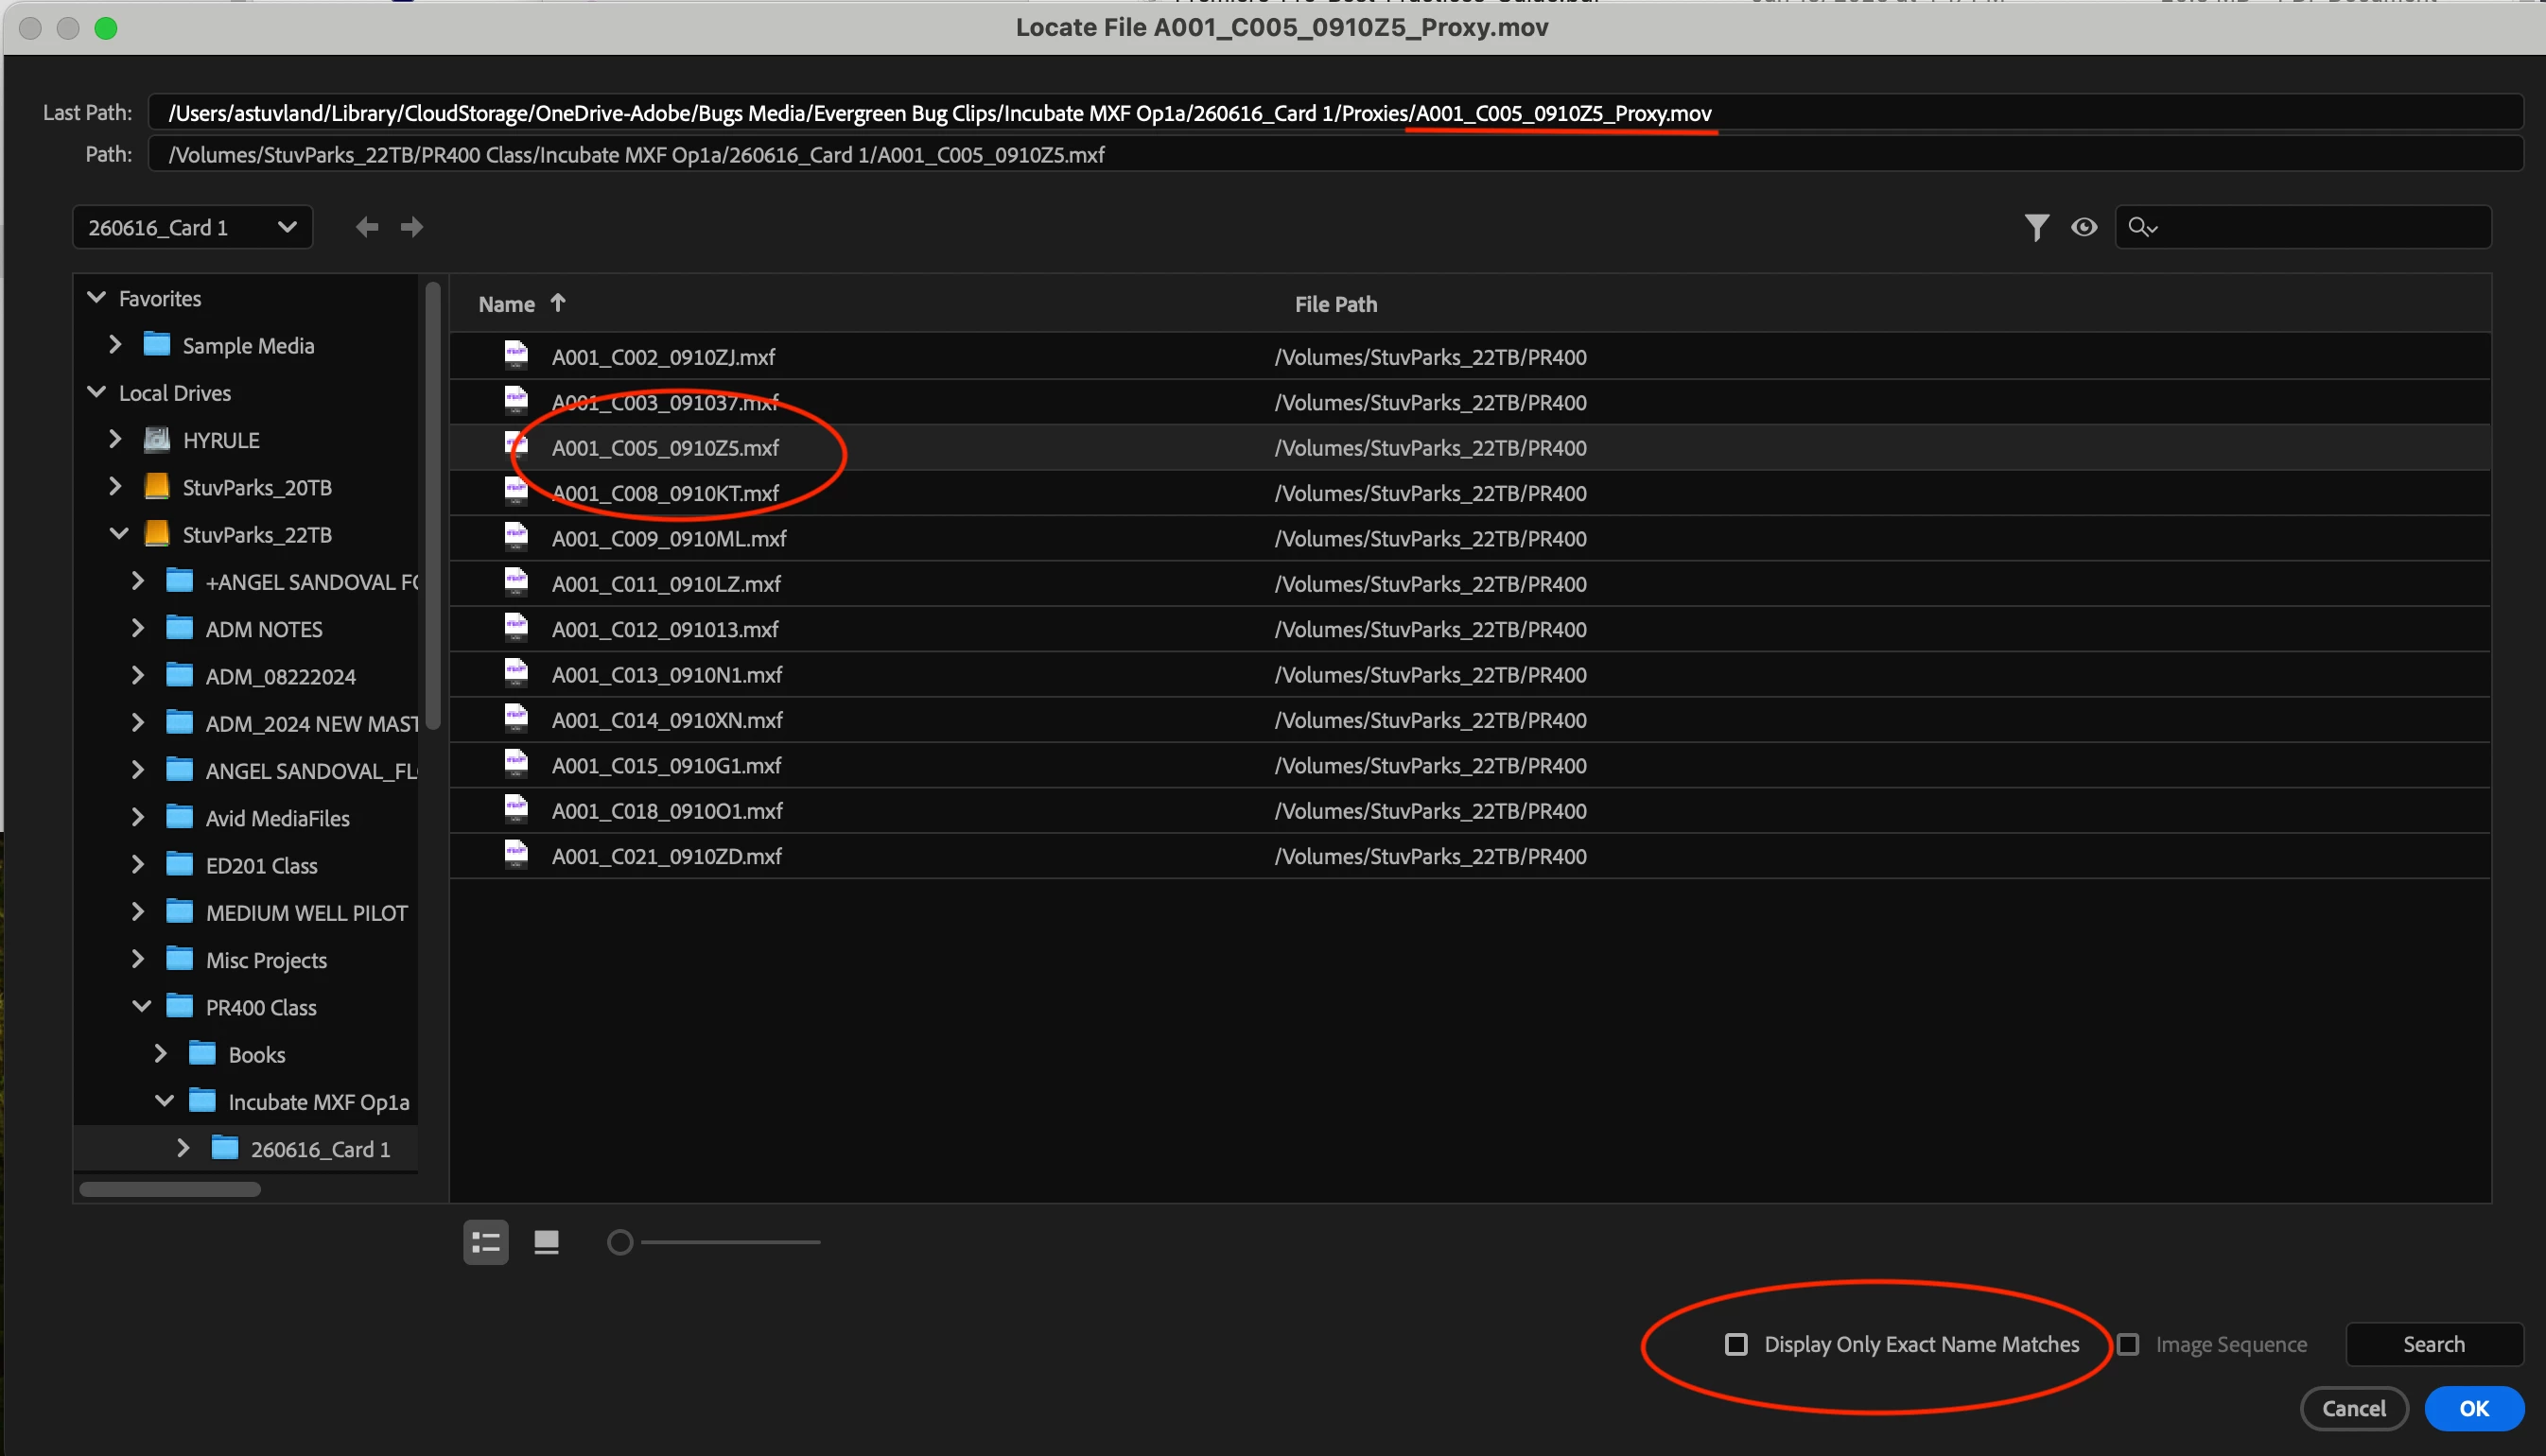Select the A001_C003_091037.mxf file
The width and height of the screenshot is (2546, 1456).
(1470, 402)
